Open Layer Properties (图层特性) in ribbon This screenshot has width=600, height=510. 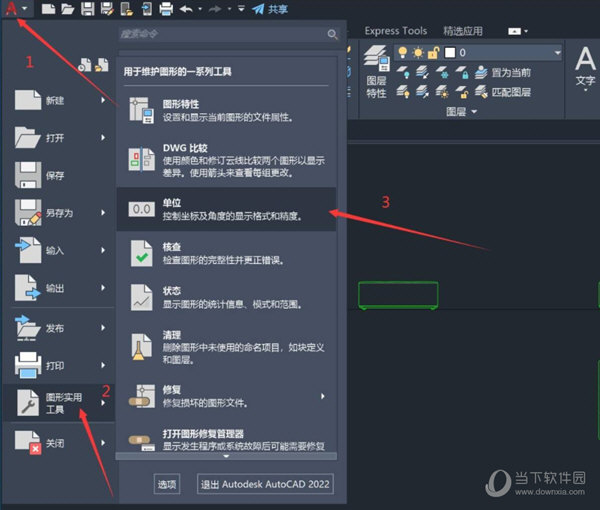coord(376,75)
